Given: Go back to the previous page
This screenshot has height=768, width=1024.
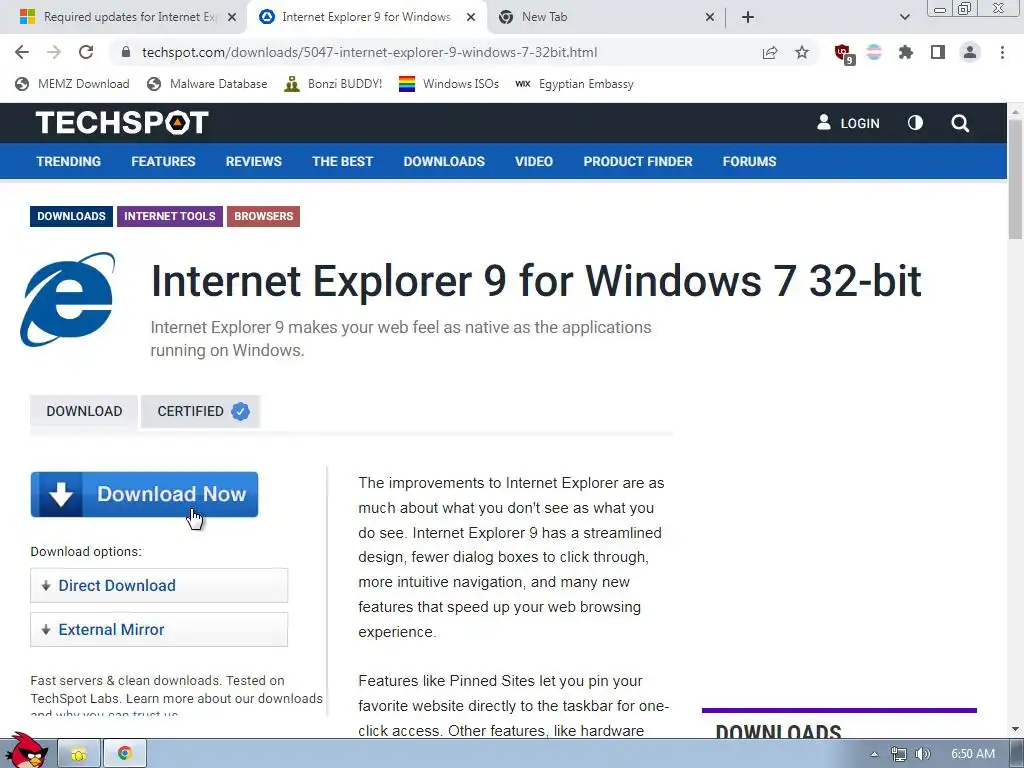Looking at the screenshot, I should point(22,52).
